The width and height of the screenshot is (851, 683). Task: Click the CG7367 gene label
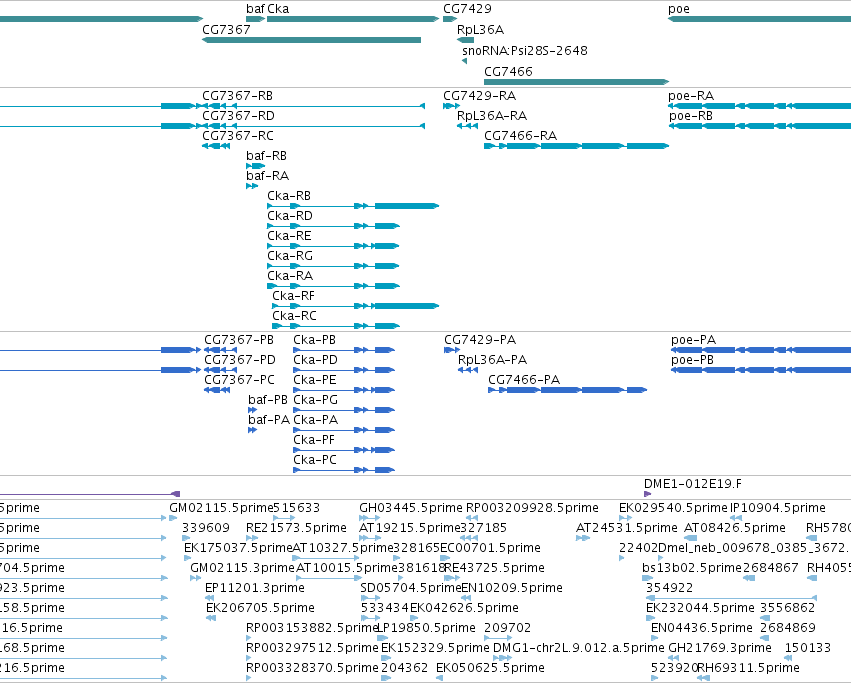click(226, 29)
